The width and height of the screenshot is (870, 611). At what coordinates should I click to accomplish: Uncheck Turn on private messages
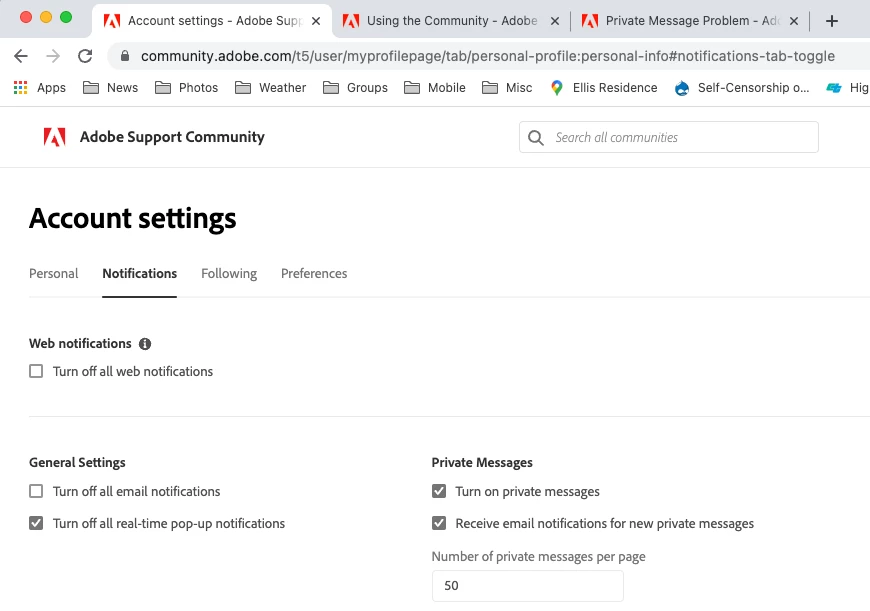point(439,491)
